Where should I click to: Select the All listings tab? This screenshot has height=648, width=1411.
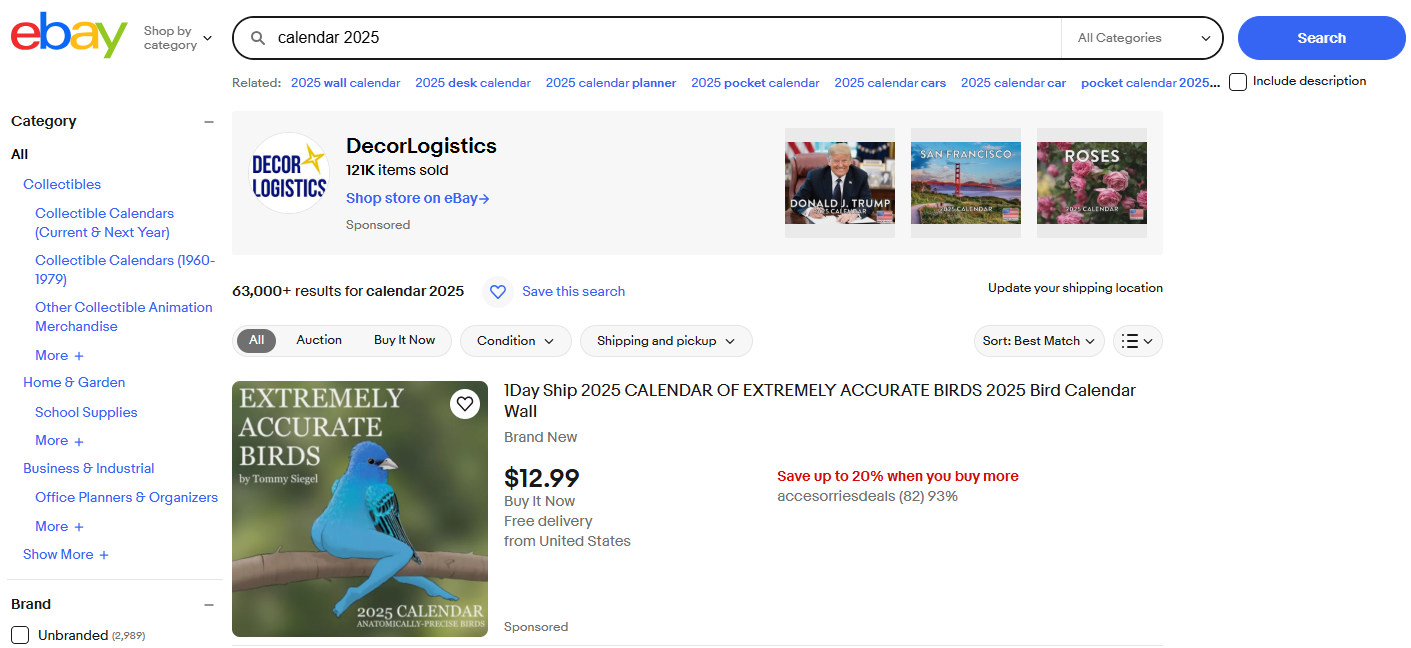[x=257, y=340]
